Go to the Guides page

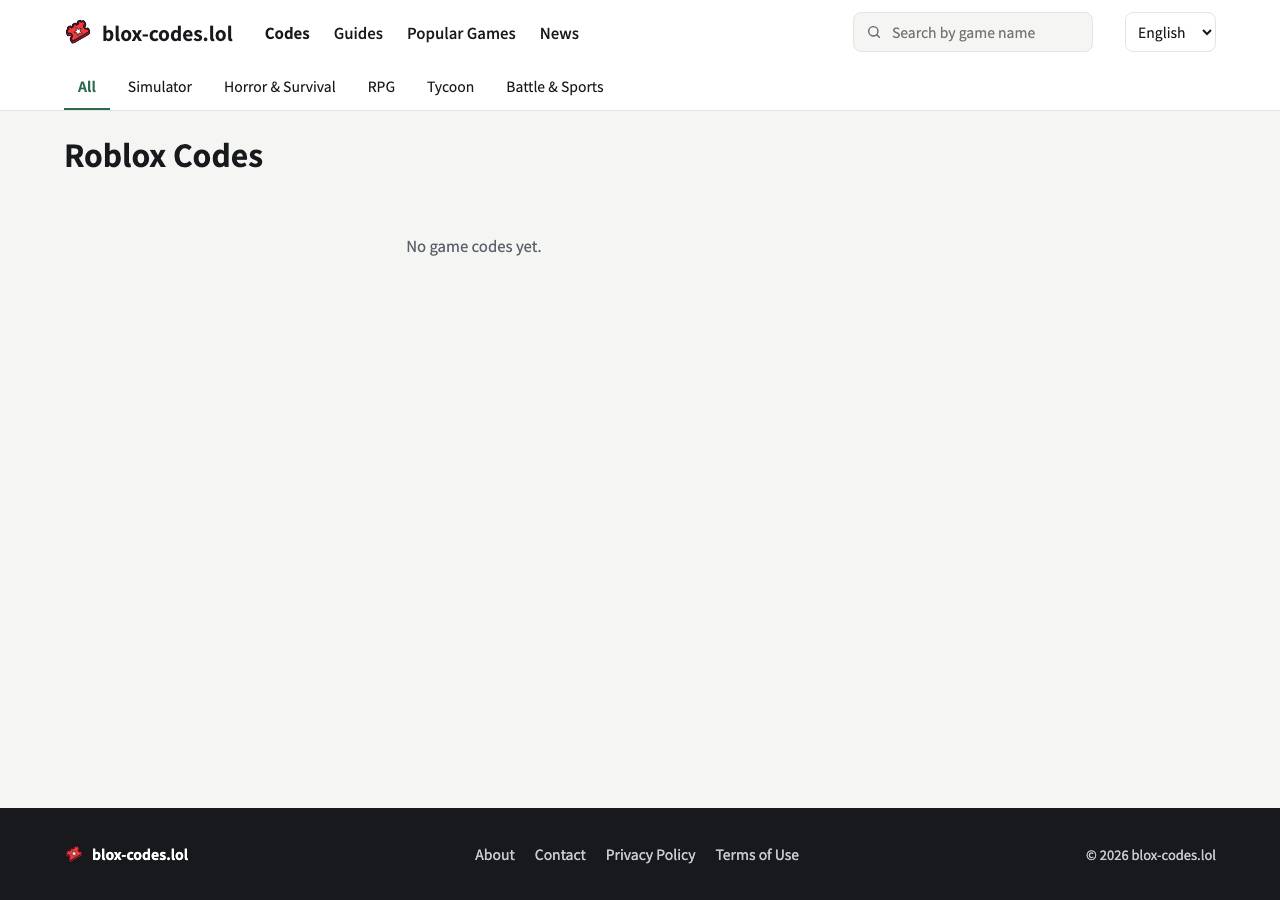pyautogui.click(x=358, y=33)
